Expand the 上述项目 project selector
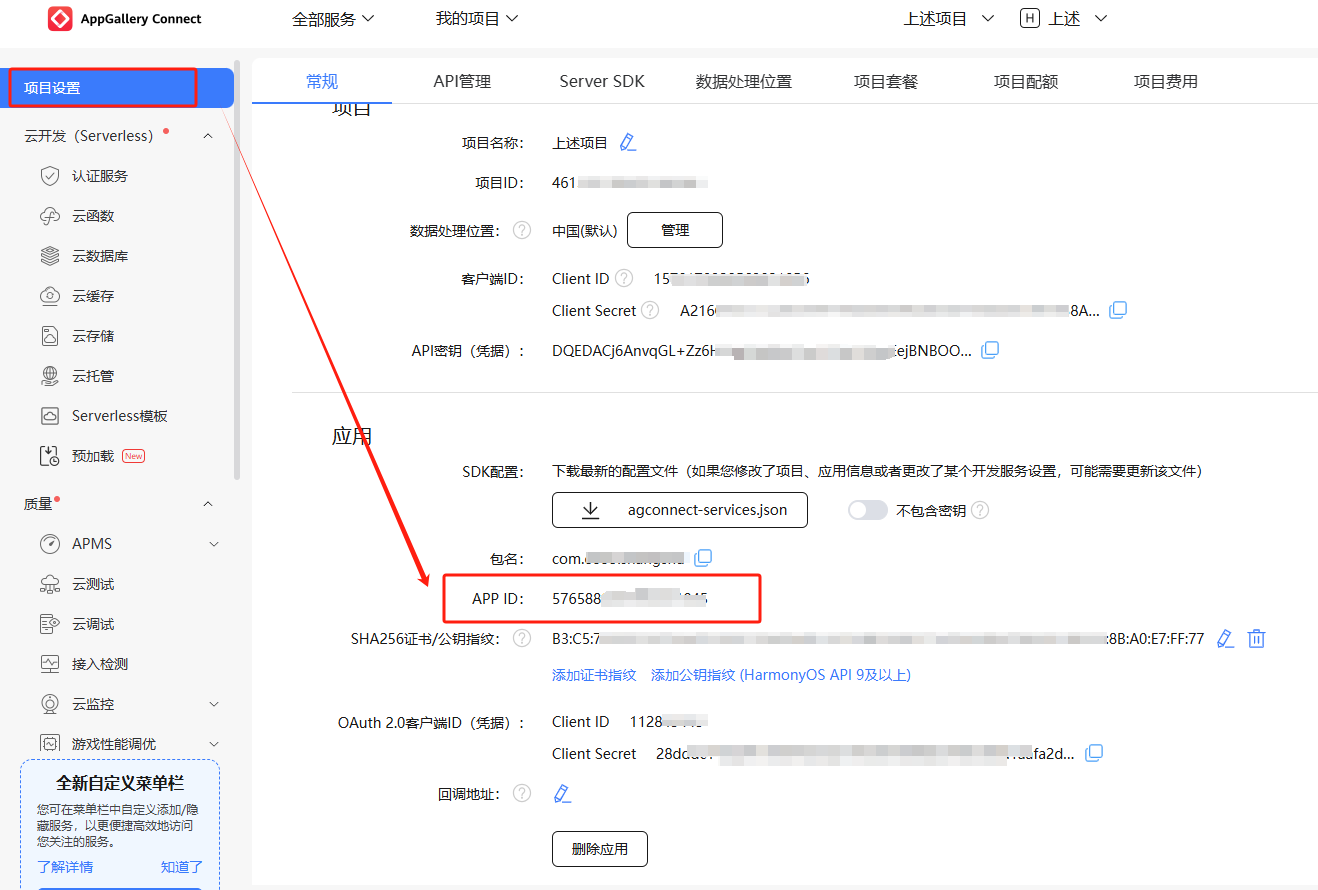This screenshot has width=1318, height=890. pos(949,19)
